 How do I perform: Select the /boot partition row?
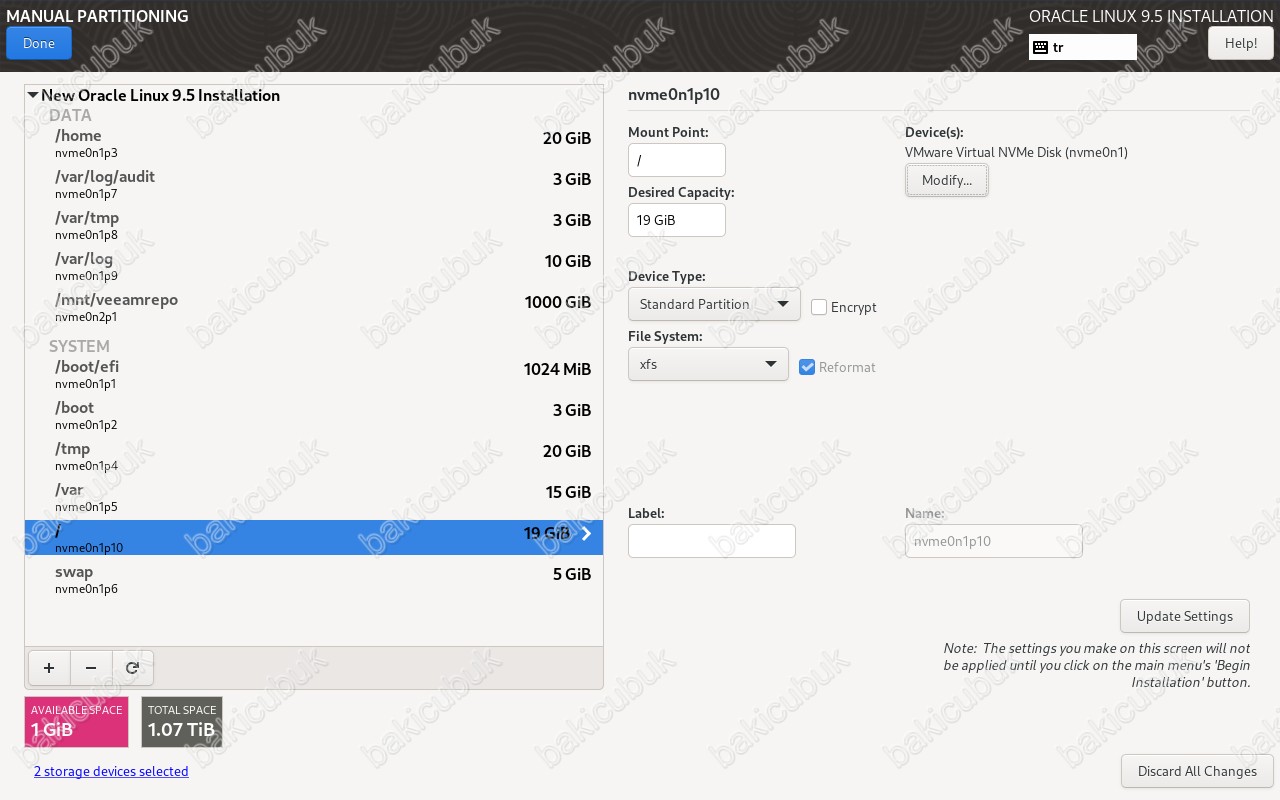(314, 415)
